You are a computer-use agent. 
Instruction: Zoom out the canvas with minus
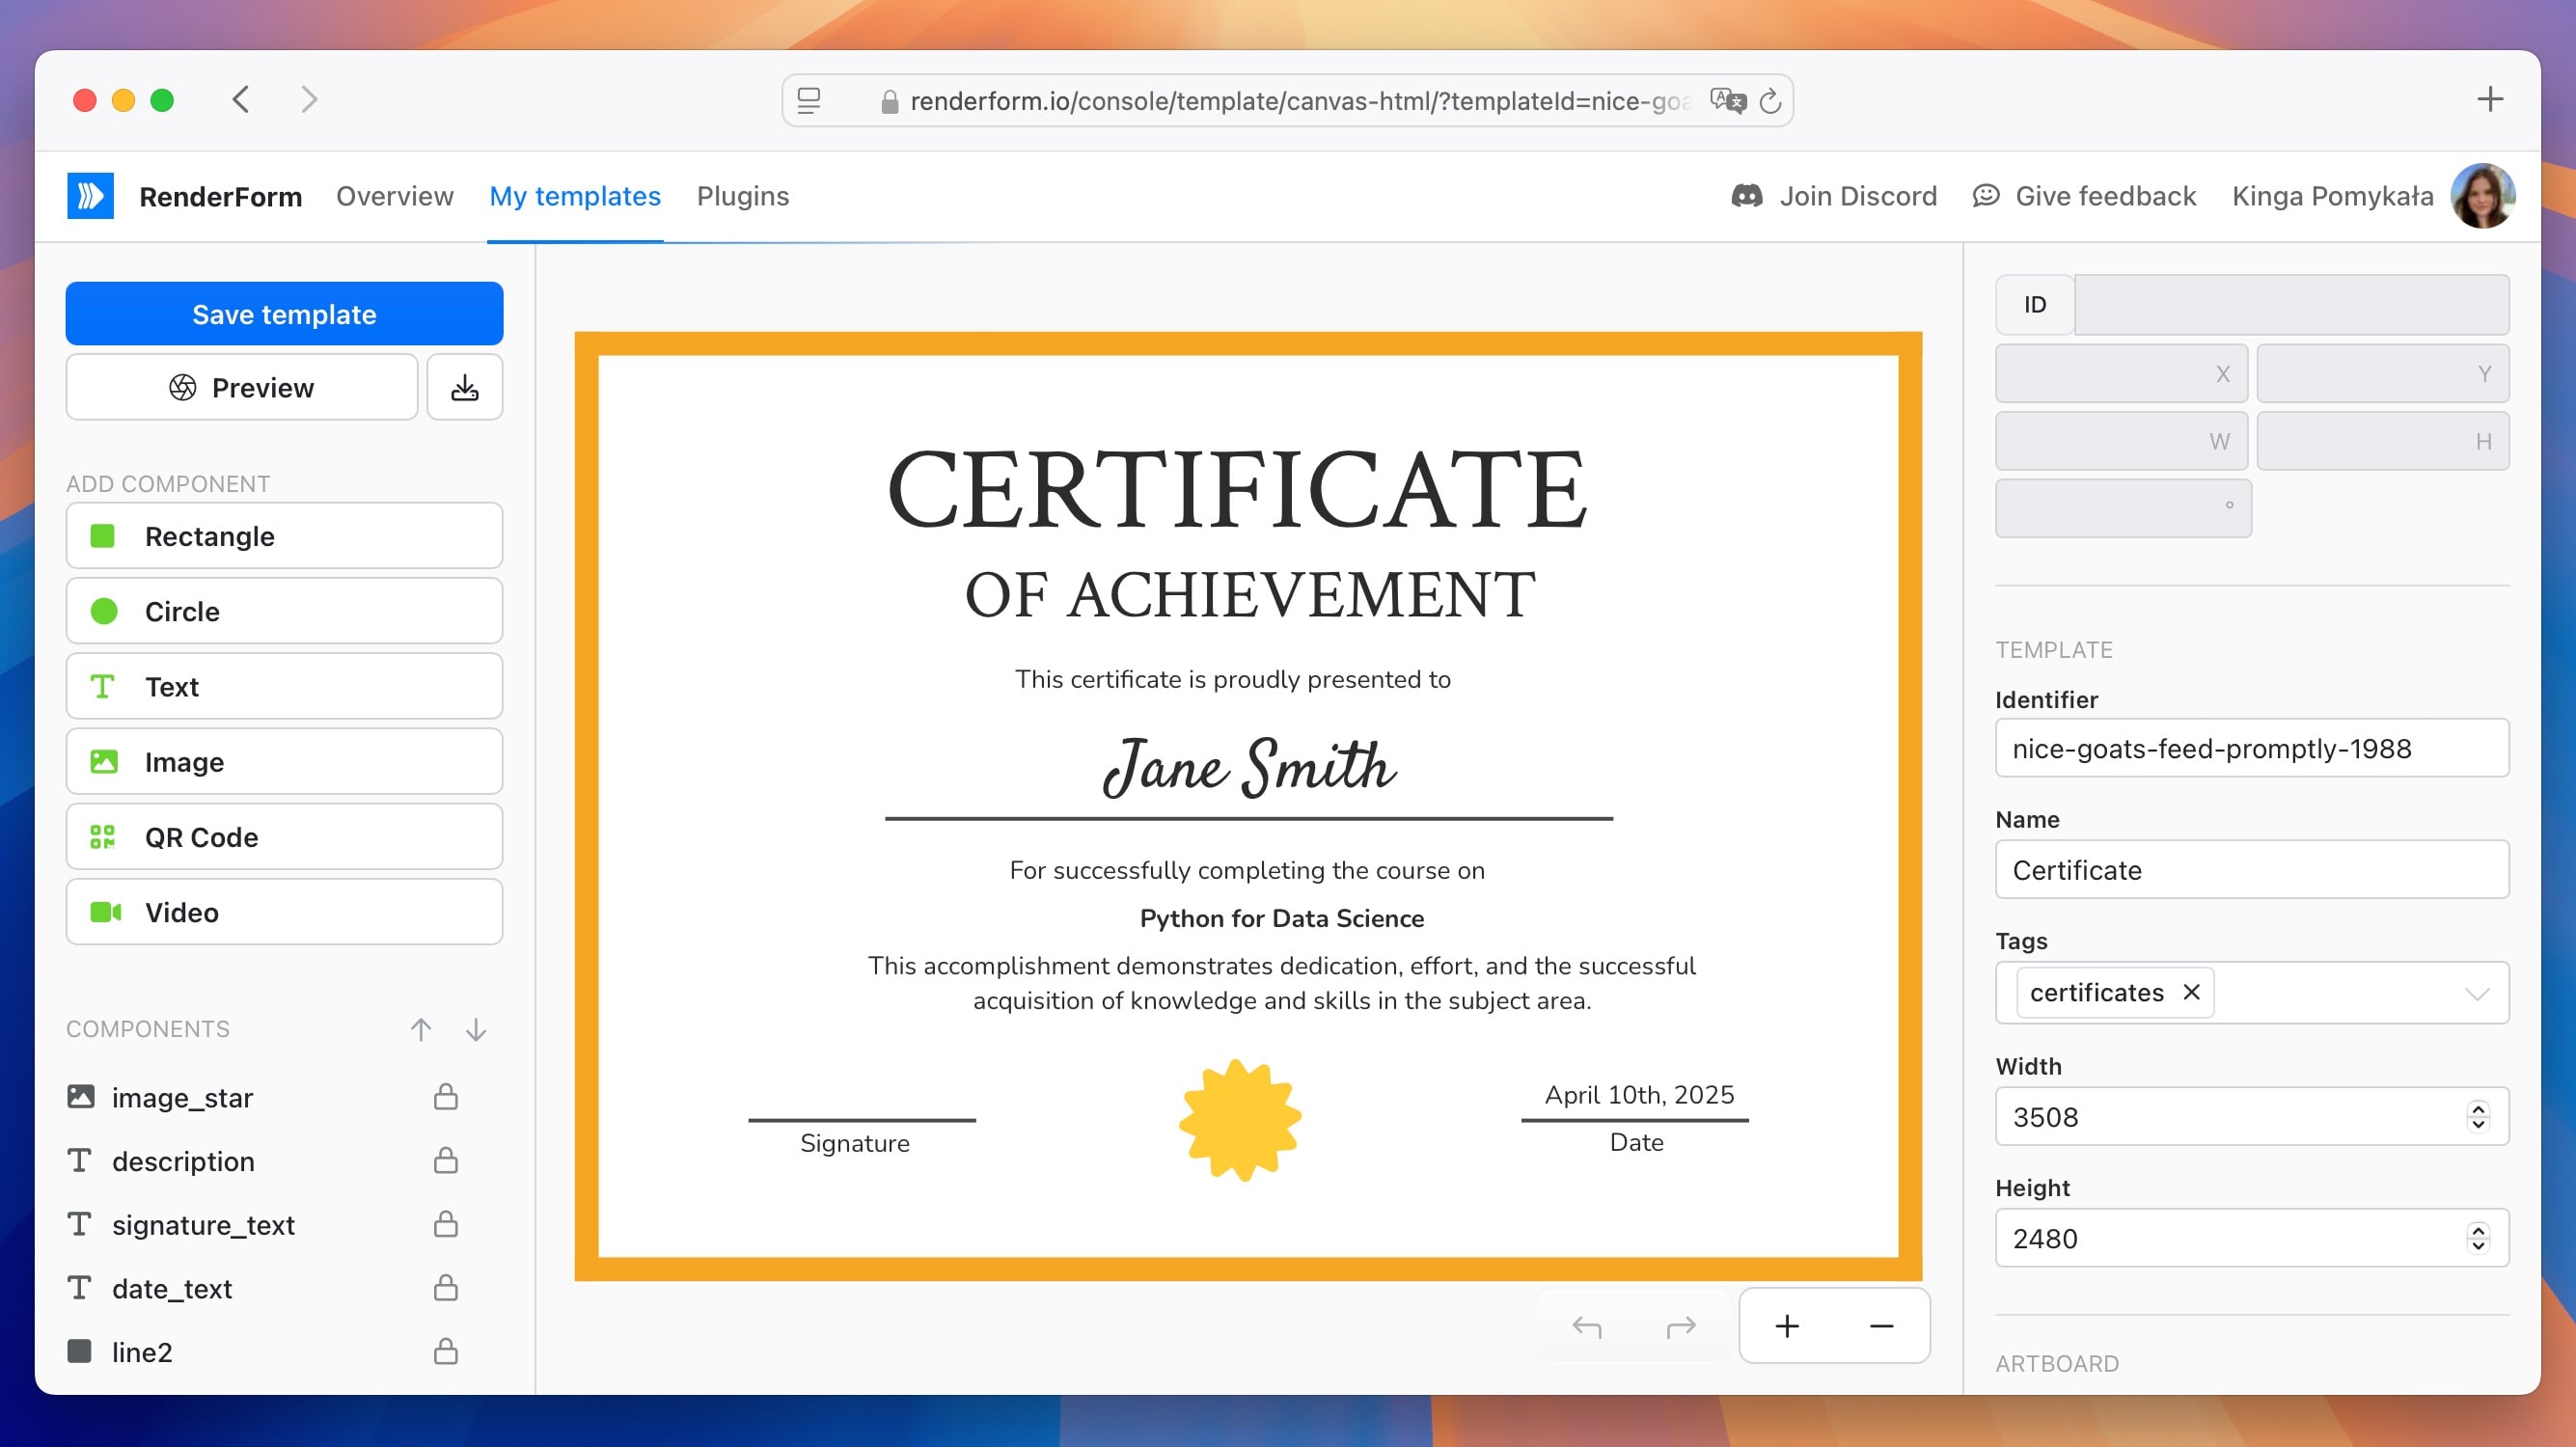[1881, 1326]
